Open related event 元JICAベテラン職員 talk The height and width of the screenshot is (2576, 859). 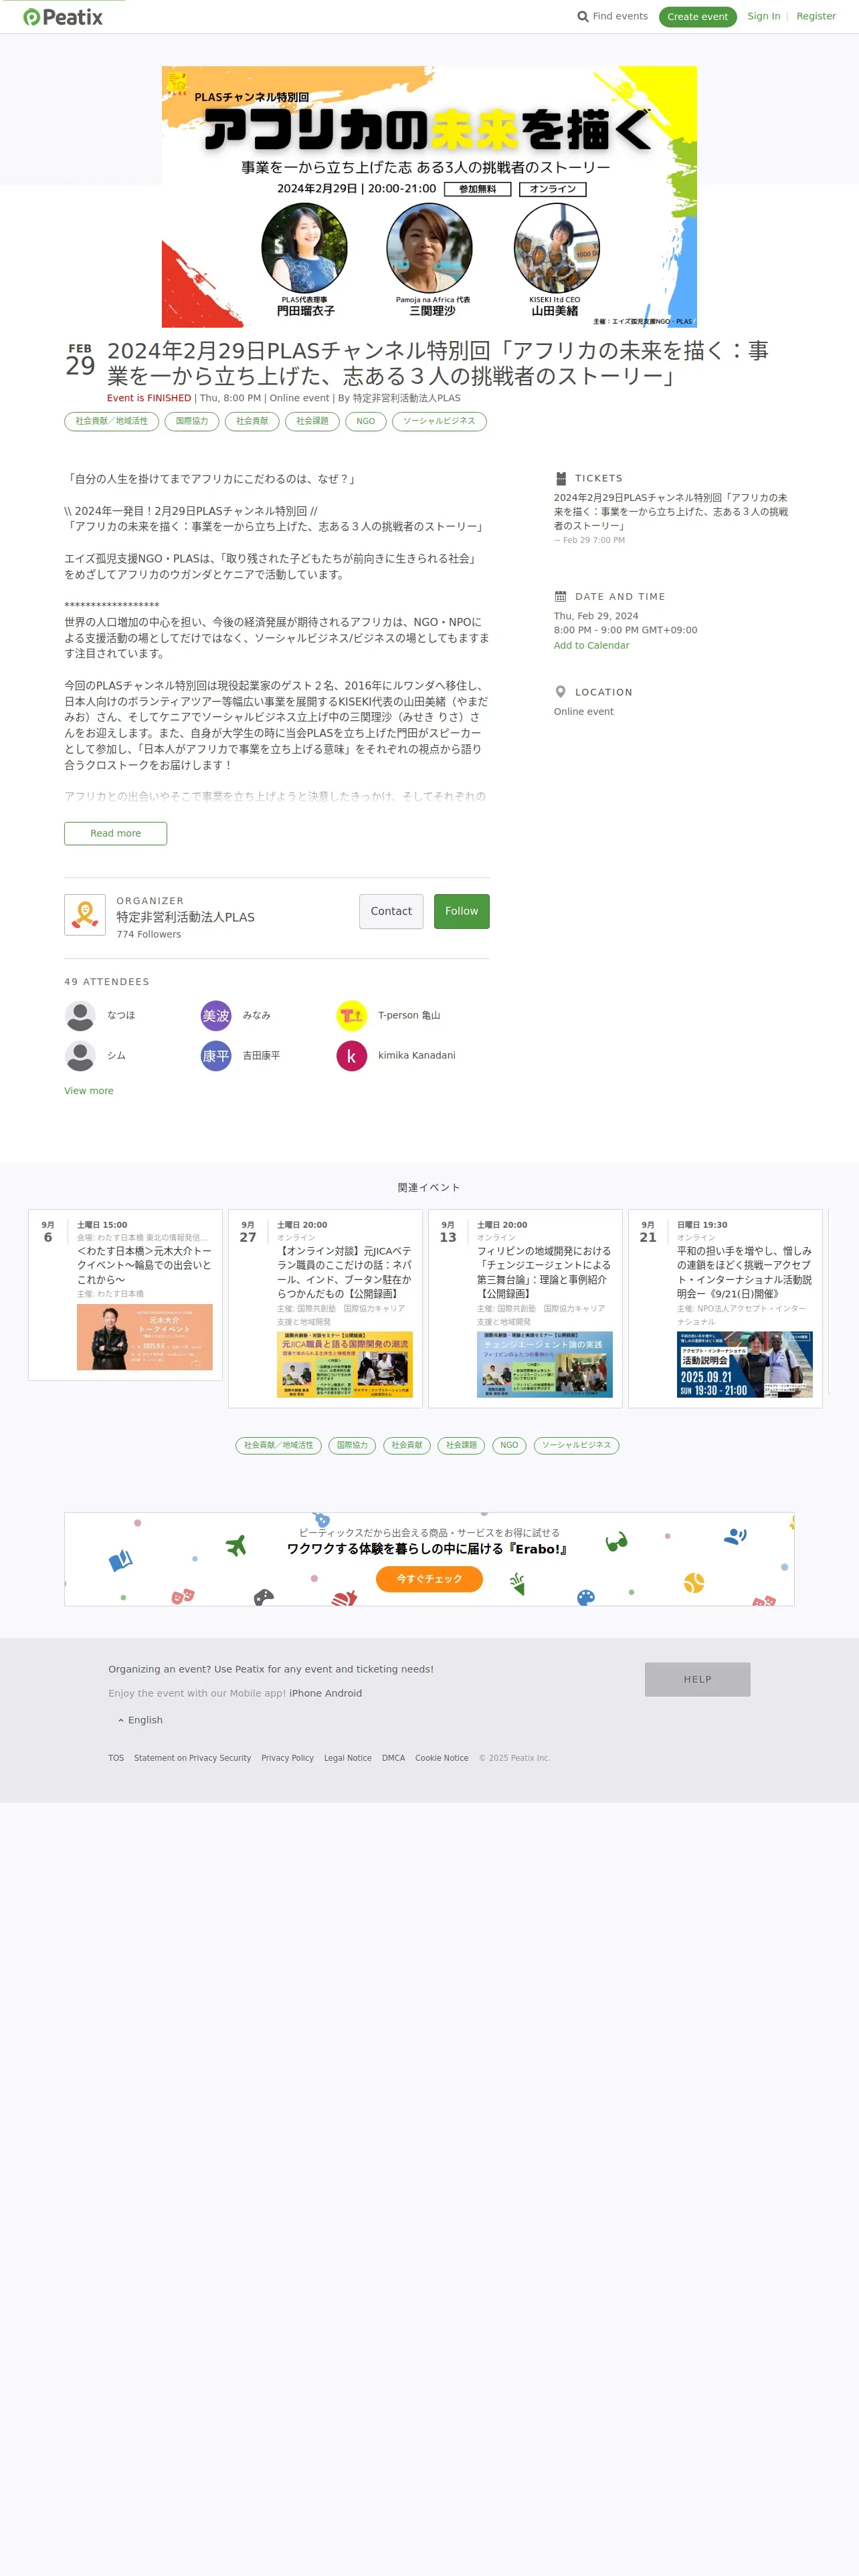pos(344,1272)
